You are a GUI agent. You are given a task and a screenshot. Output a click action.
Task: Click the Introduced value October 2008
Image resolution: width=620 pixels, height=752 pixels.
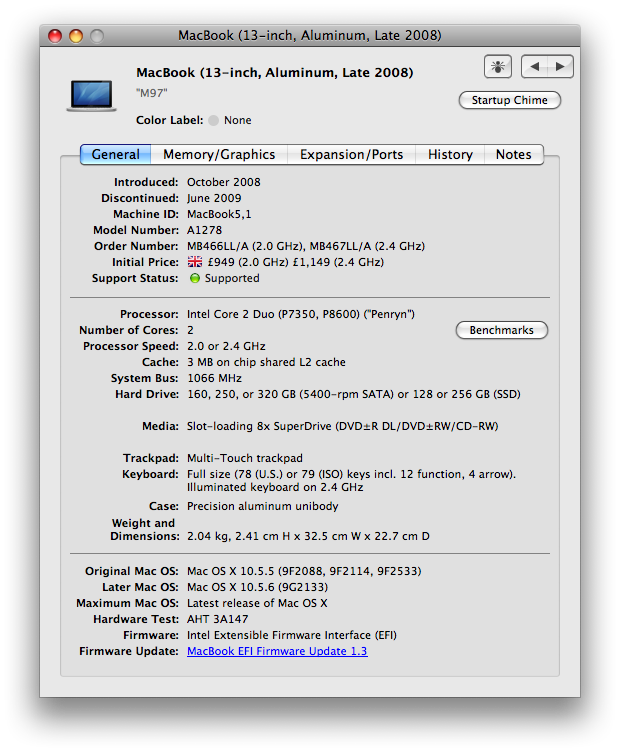224,182
